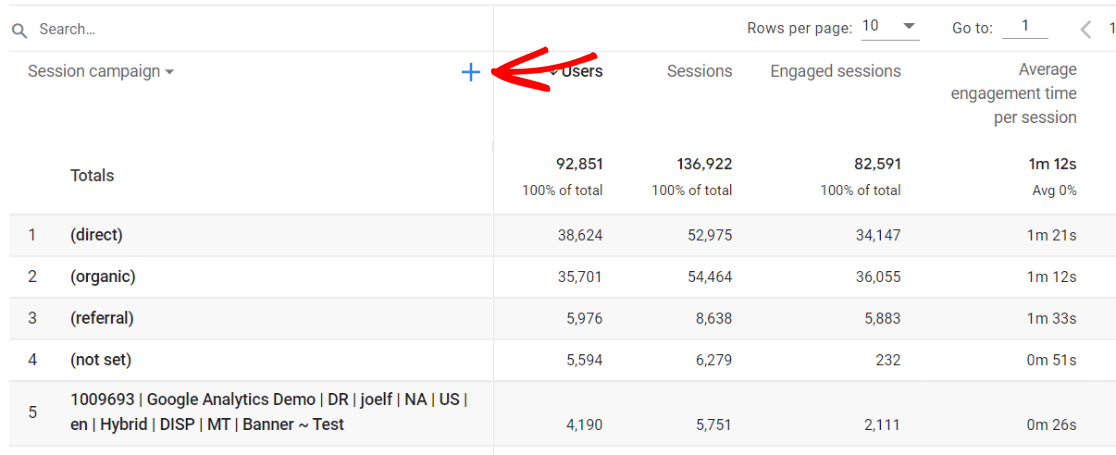Add a secondary dimension with plus icon

coord(471,72)
